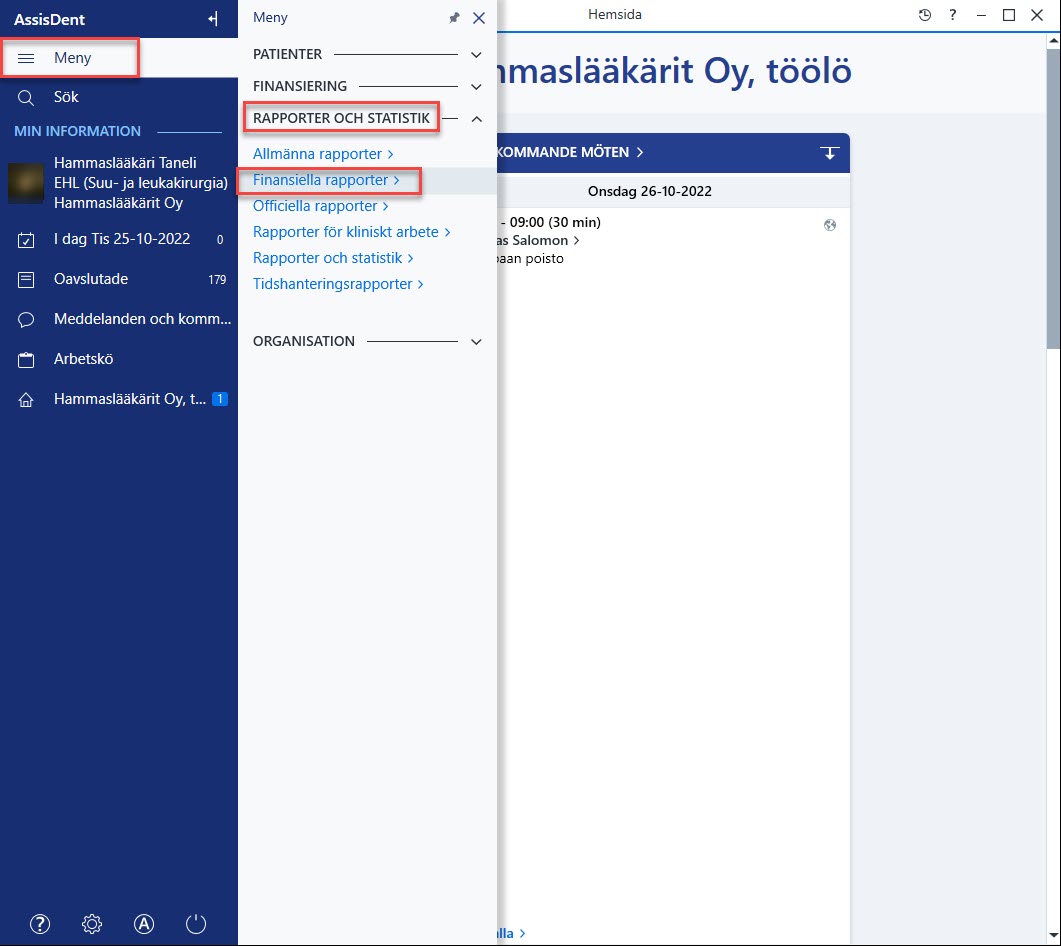The width and height of the screenshot is (1061, 946).
Task: Click the hamburger Meny icon
Action: click(26, 58)
